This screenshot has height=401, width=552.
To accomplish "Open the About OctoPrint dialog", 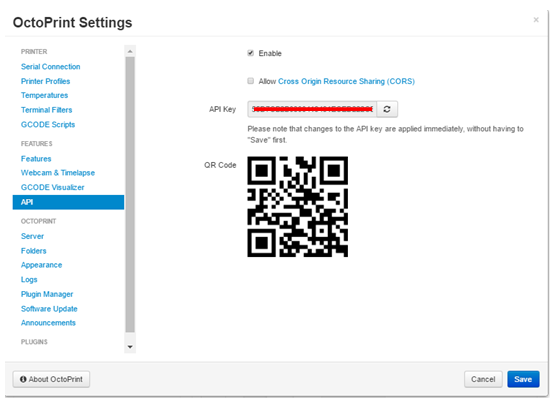I will pos(51,379).
